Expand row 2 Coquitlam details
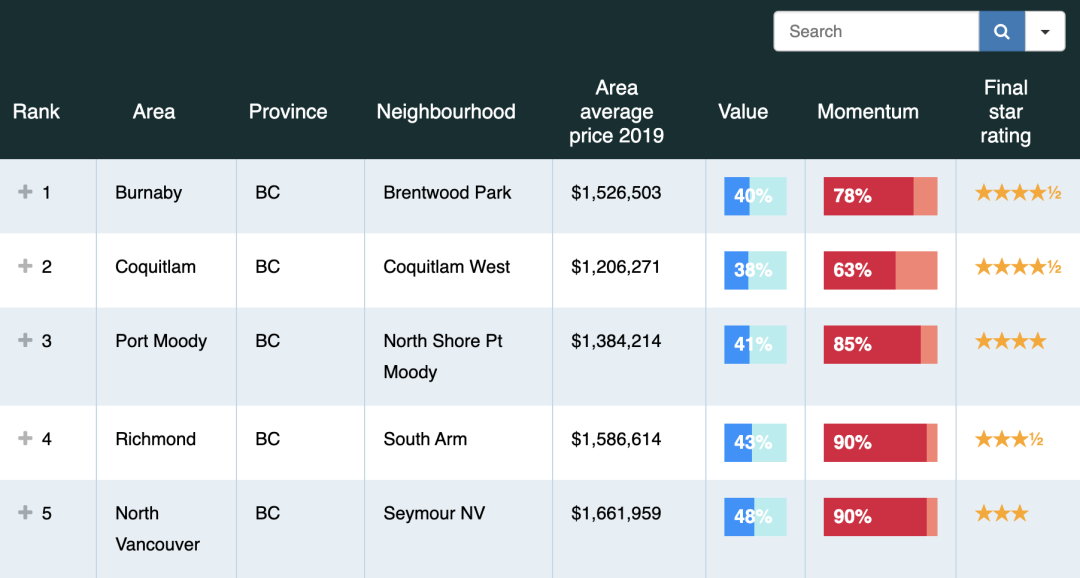 (x=25, y=266)
